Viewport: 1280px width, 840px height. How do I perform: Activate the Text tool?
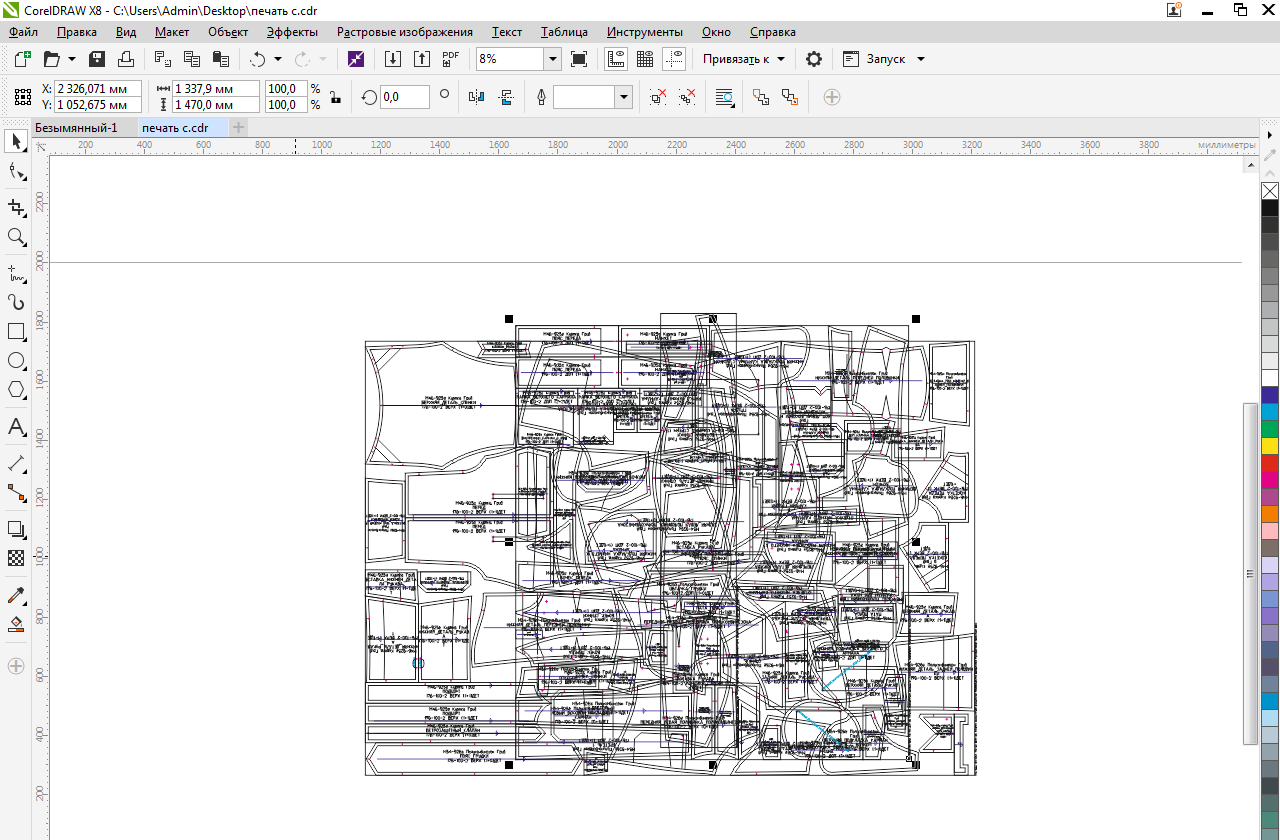[x=16, y=427]
